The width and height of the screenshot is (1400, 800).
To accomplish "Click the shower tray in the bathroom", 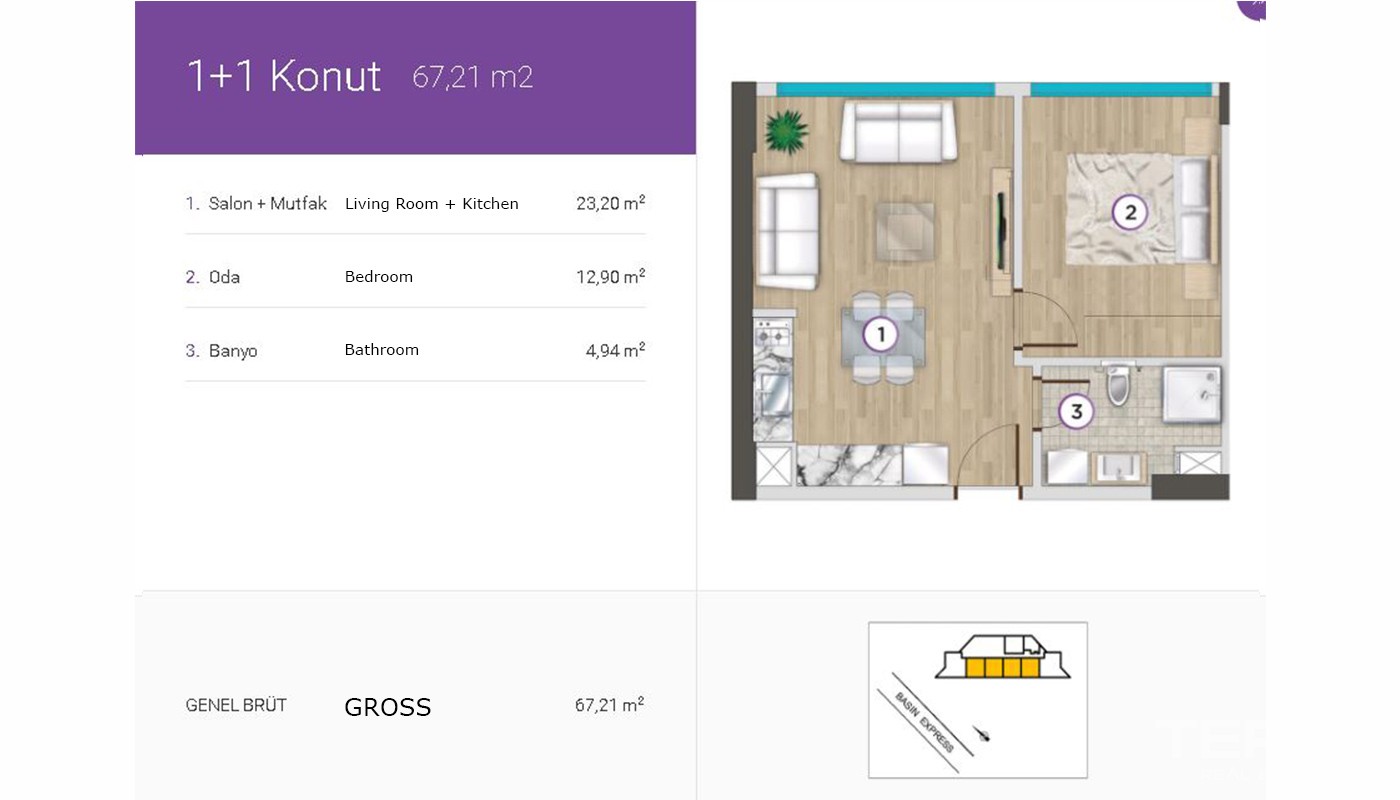I will click(x=1192, y=394).
